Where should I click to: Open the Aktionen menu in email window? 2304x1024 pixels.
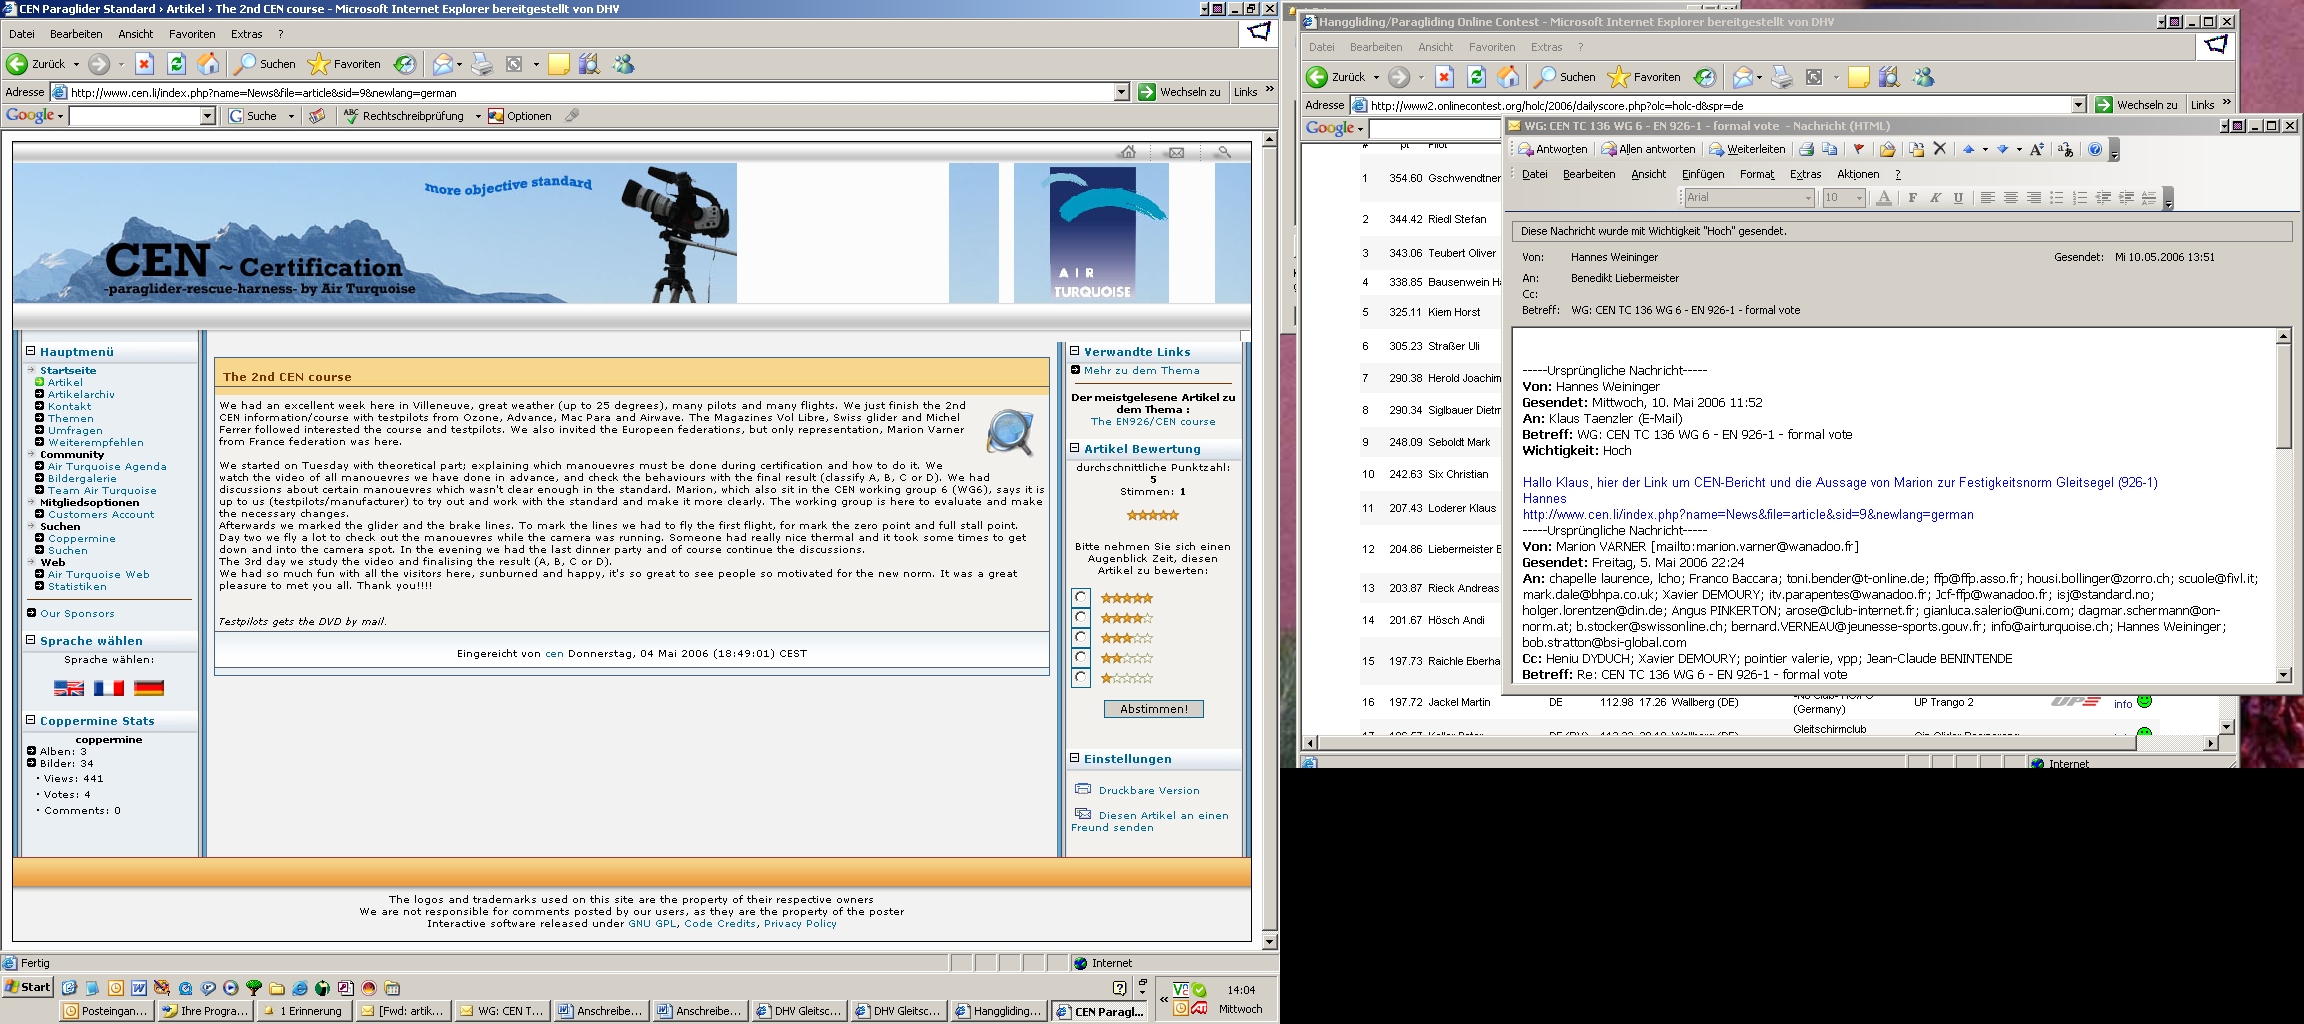(1857, 174)
